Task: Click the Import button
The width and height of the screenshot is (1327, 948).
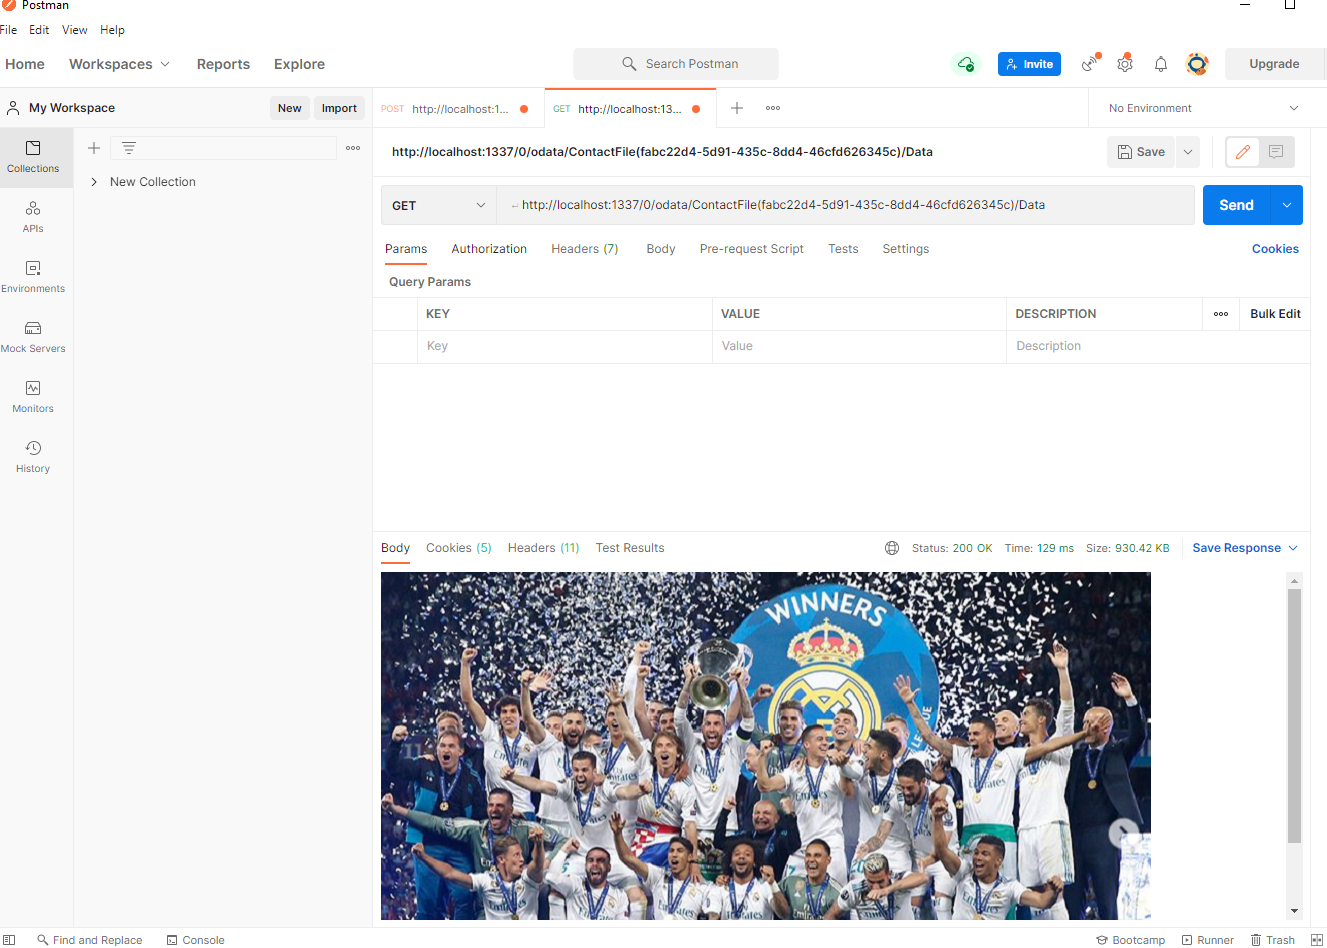Action: coord(339,108)
